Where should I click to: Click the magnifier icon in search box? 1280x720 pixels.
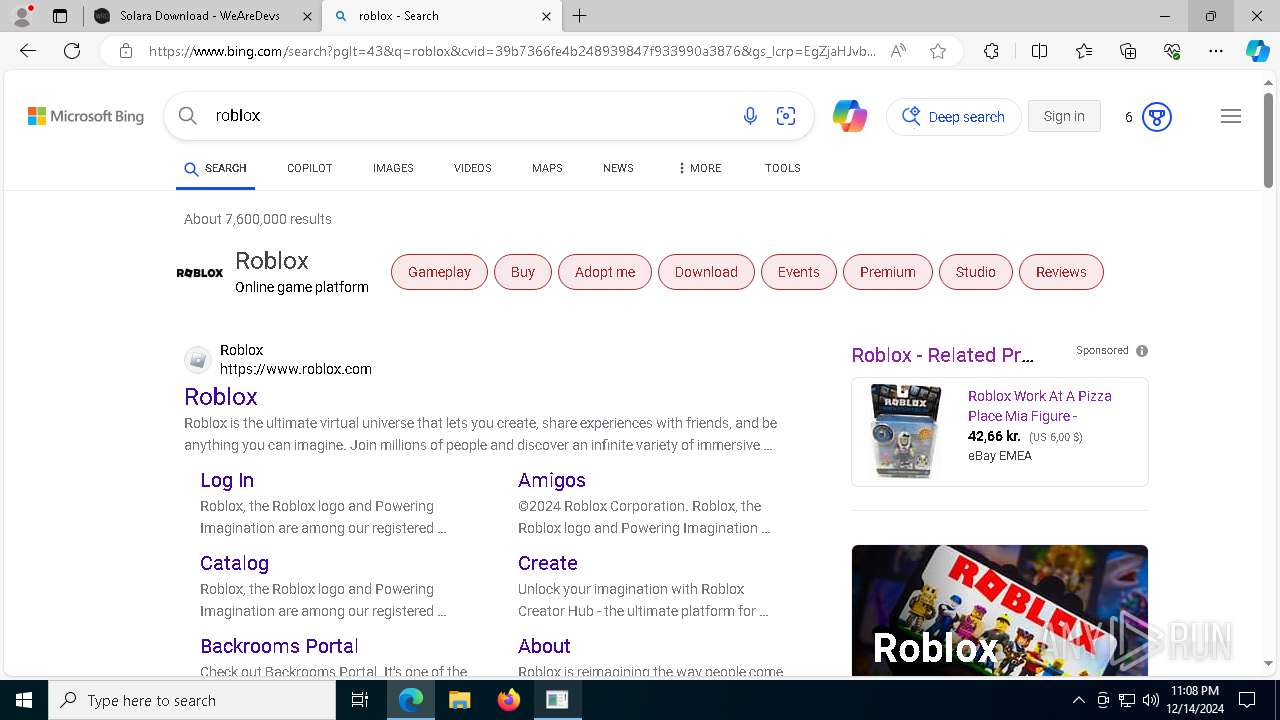pos(188,116)
